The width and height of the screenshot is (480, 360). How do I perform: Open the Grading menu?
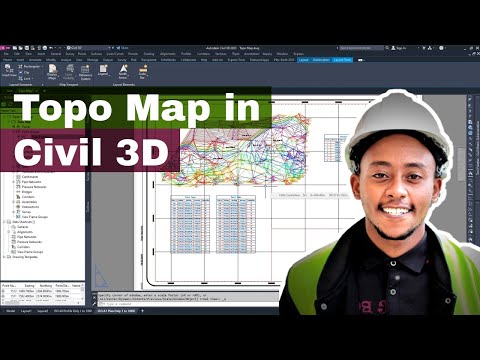pos(149,54)
